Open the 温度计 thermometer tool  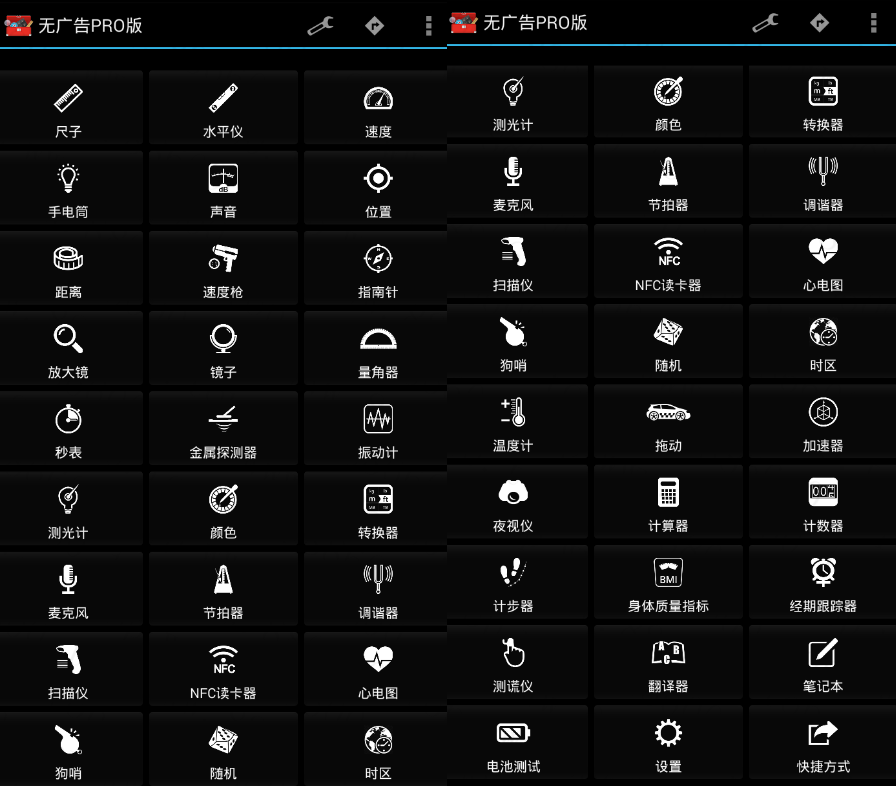(x=513, y=422)
